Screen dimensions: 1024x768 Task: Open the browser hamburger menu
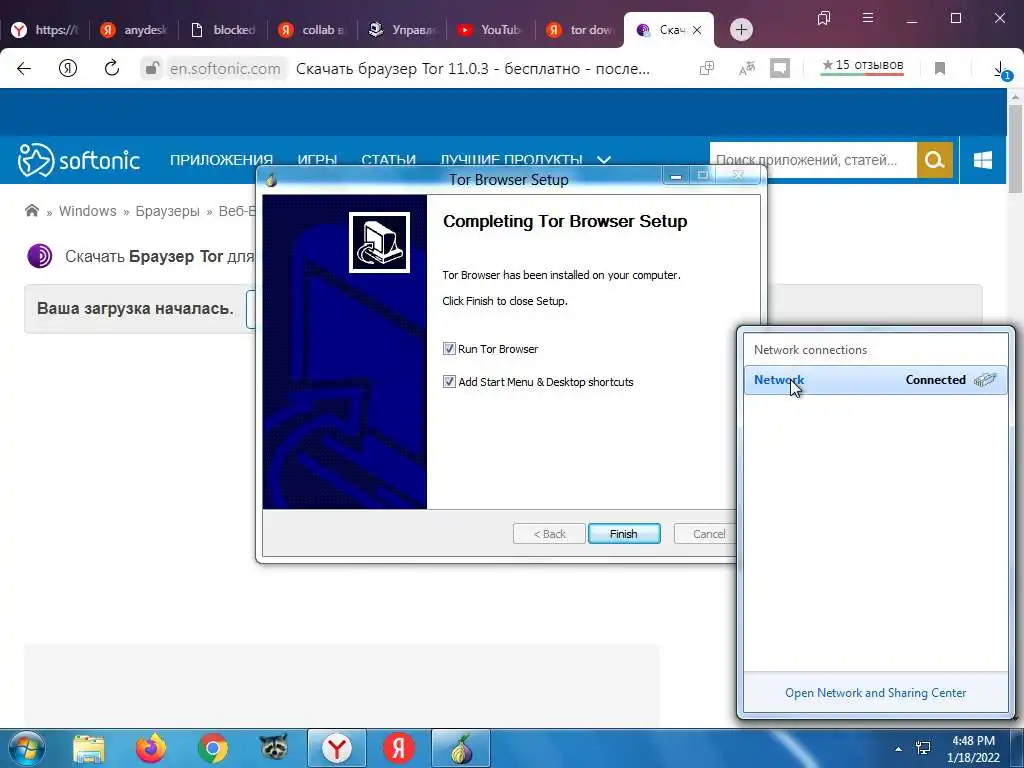[868, 18]
